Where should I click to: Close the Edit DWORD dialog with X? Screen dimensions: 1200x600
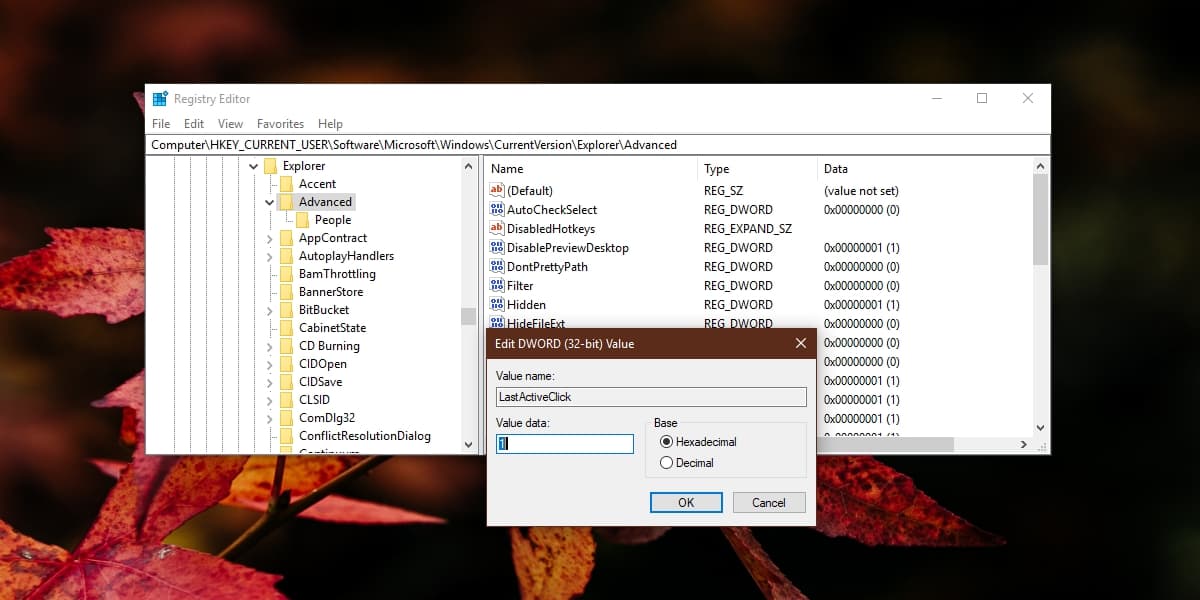[800, 343]
